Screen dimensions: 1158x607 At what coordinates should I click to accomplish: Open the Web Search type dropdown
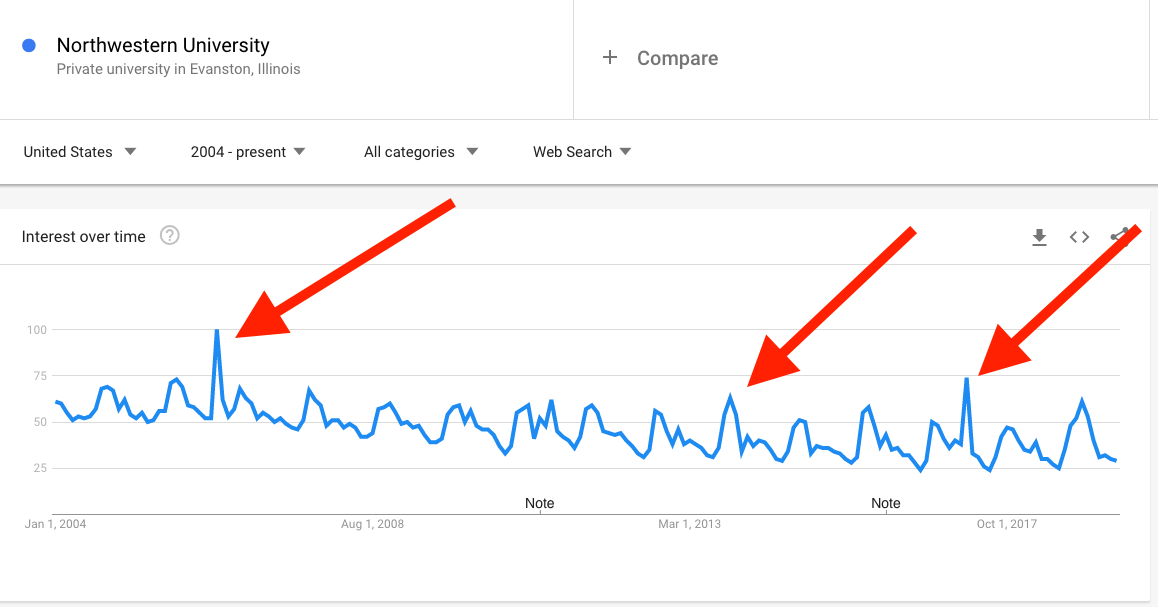pos(582,151)
